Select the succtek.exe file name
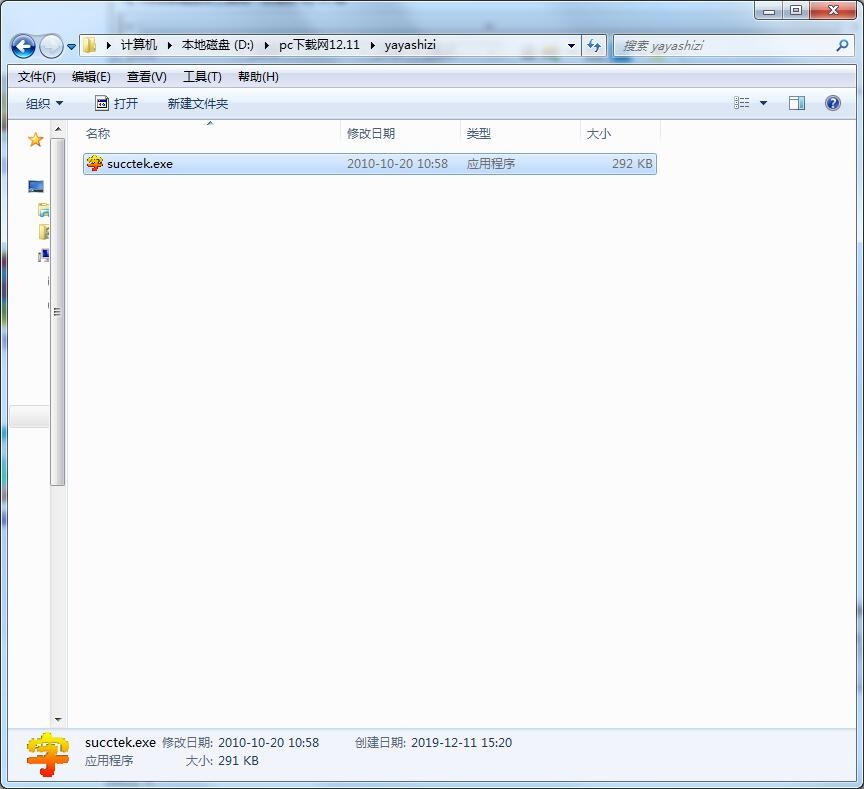864x789 pixels. 140,164
